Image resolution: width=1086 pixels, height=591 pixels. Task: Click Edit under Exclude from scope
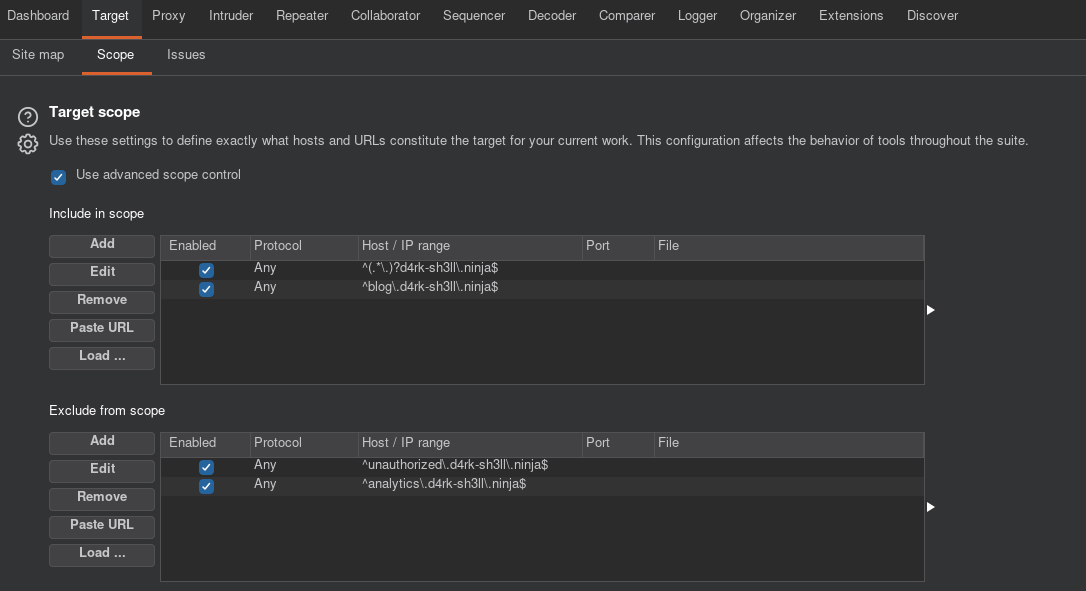tap(102, 470)
